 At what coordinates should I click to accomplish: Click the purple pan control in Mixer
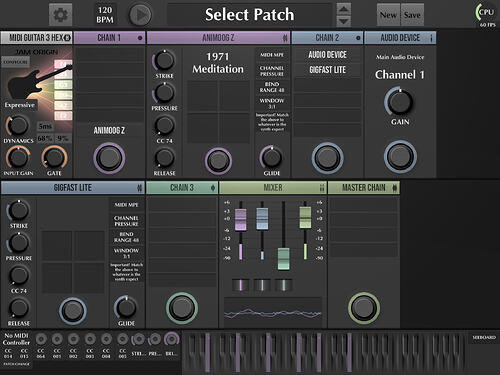(240, 285)
